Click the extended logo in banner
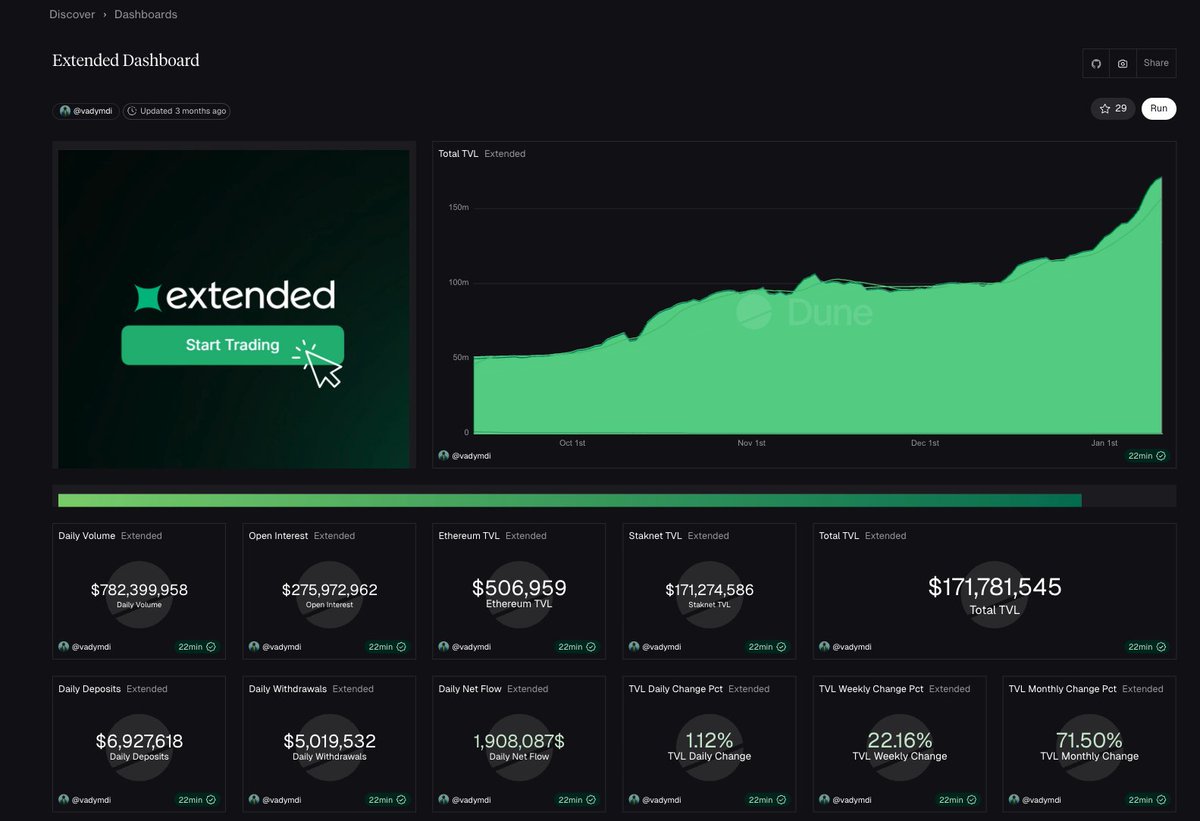Viewport: 1200px width, 821px height. click(x=235, y=296)
